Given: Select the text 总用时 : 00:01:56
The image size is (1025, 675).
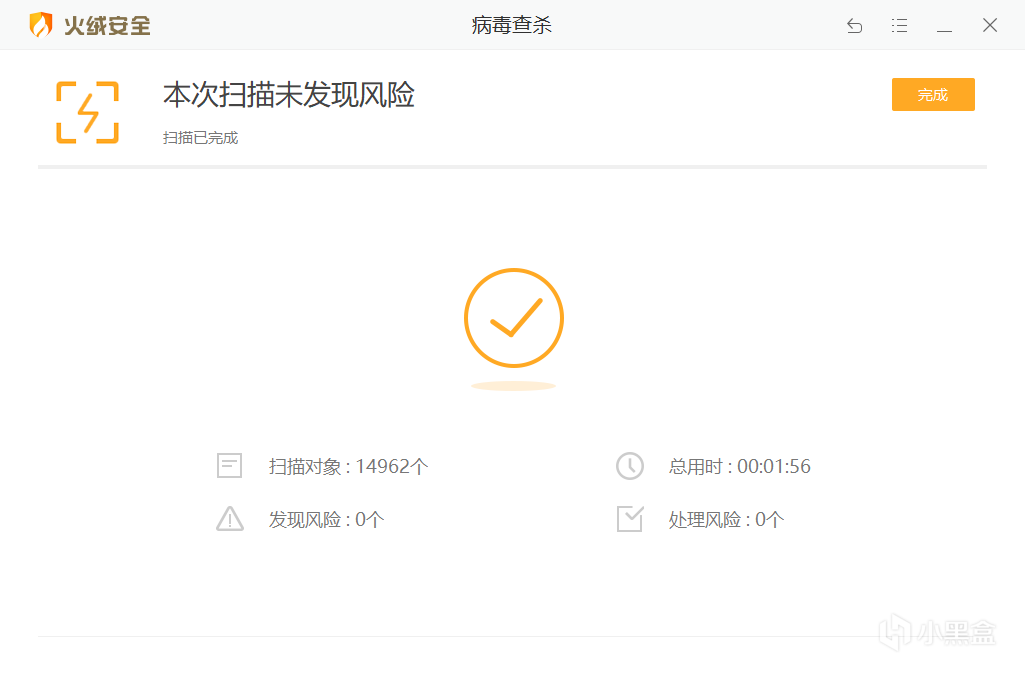Looking at the screenshot, I should point(739,467).
